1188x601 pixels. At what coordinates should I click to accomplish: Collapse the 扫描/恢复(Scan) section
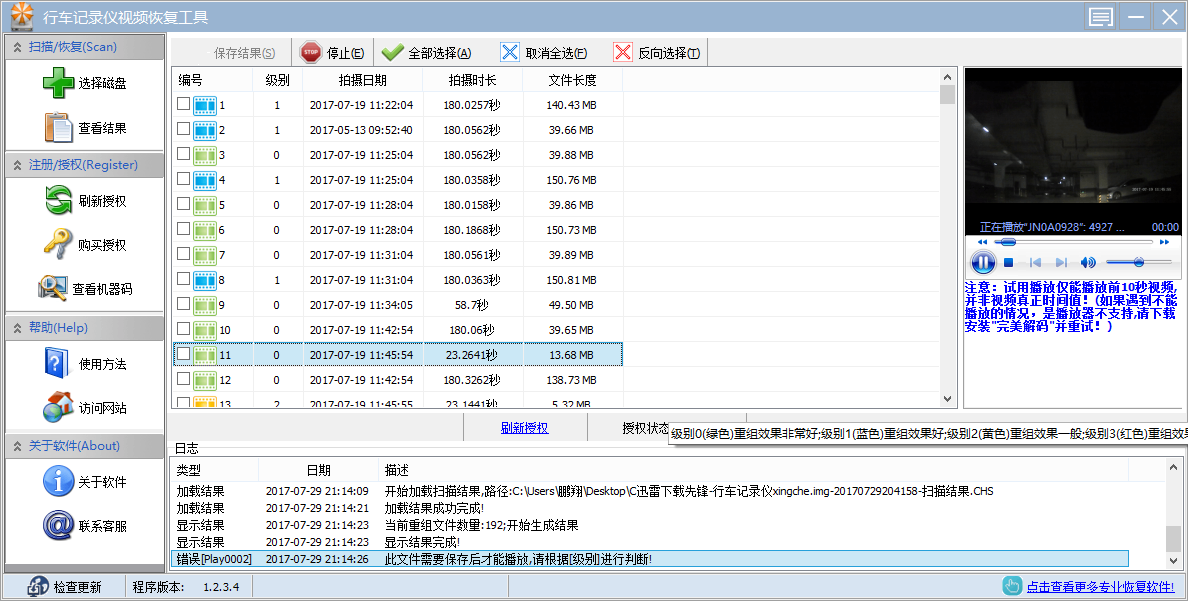pyautogui.click(x=17, y=47)
